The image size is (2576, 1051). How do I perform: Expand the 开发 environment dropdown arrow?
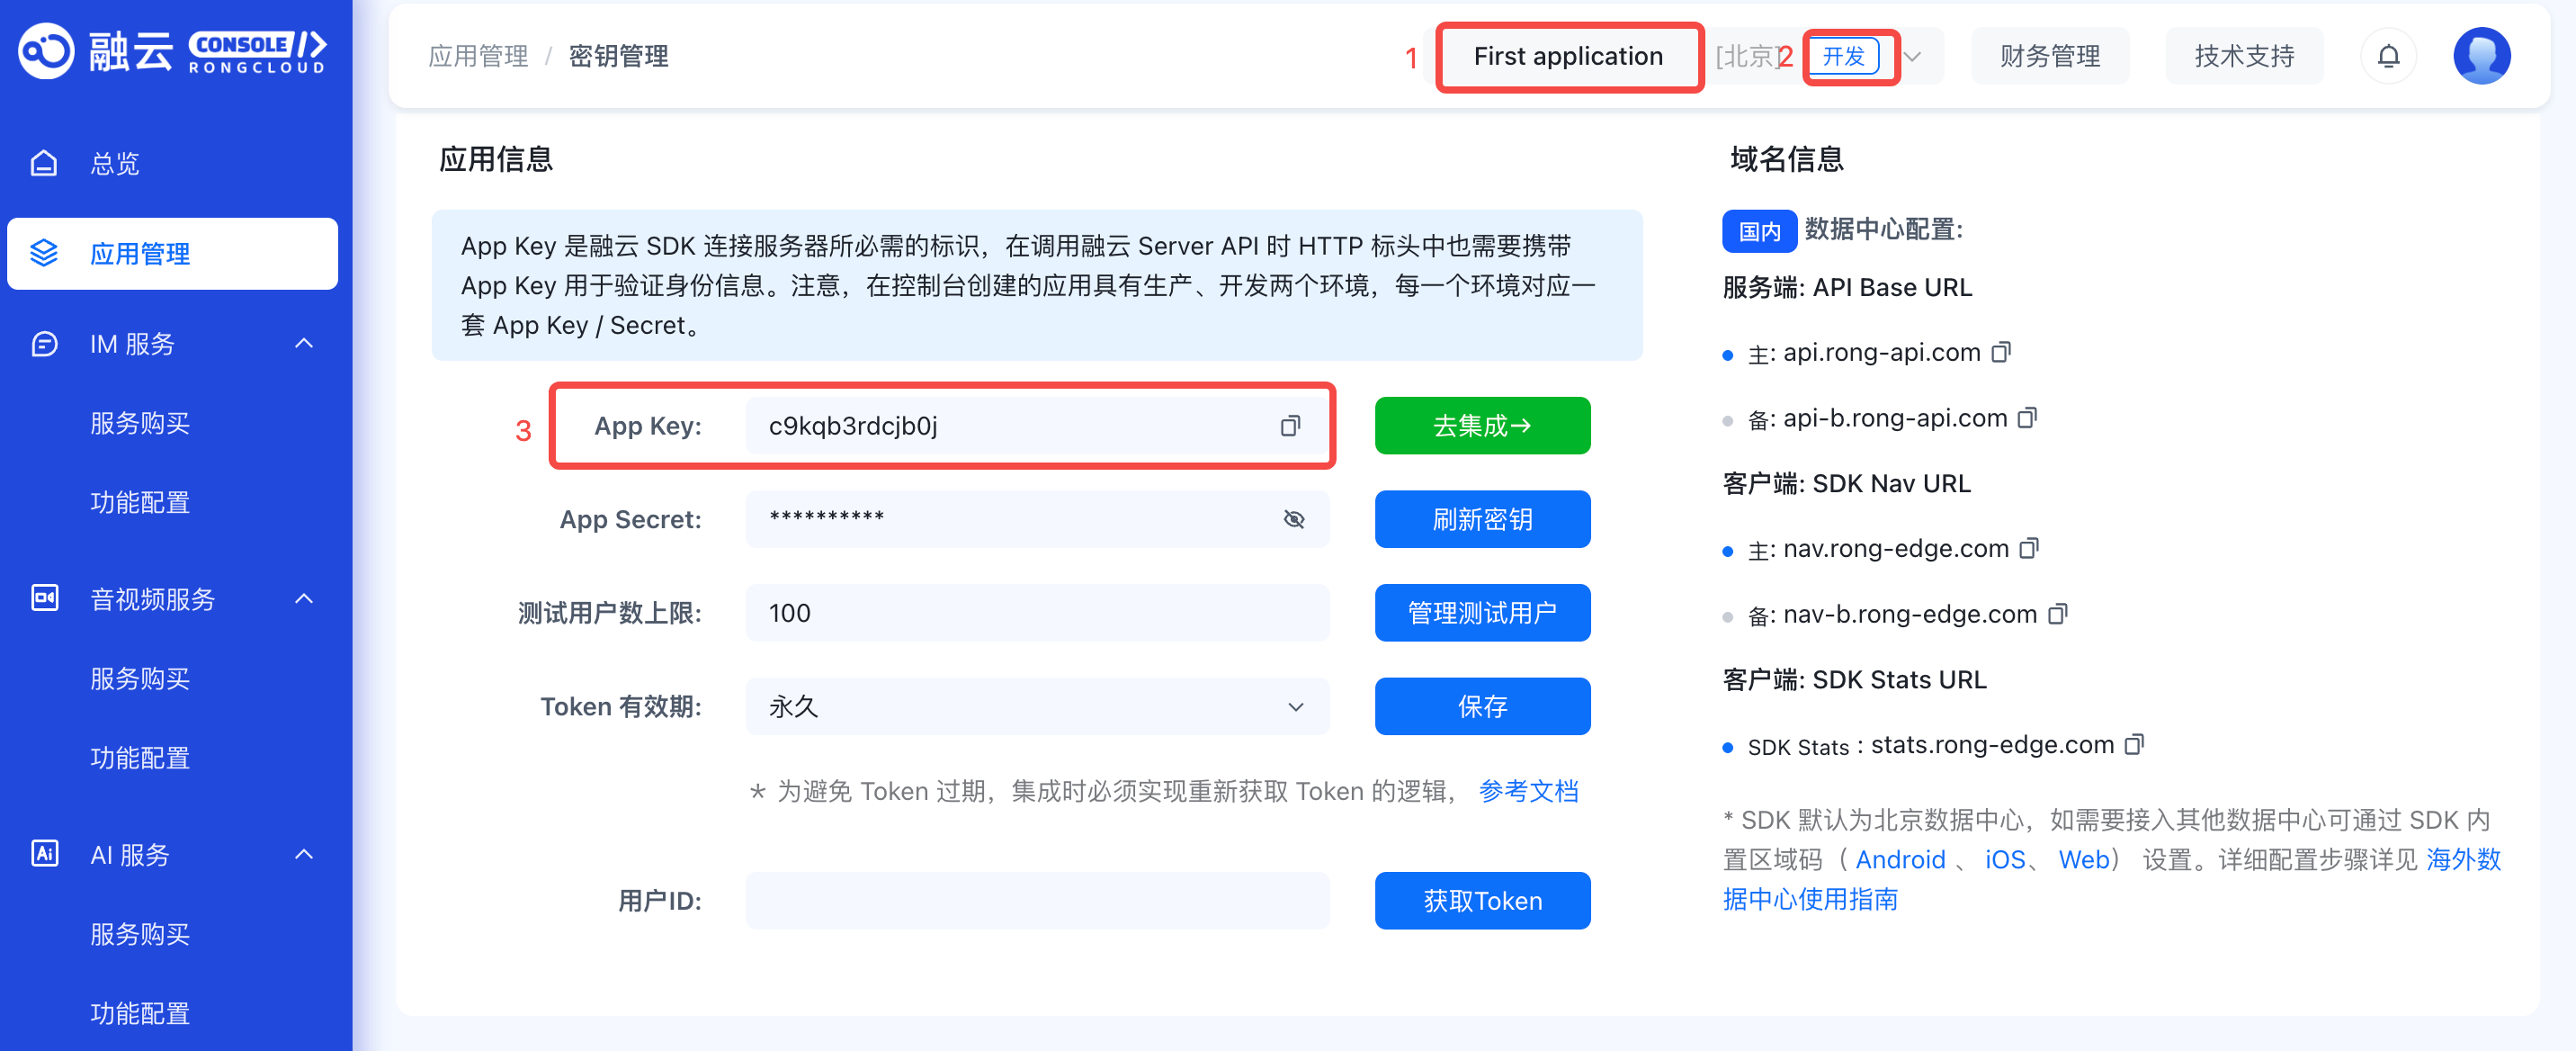click(1912, 56)
